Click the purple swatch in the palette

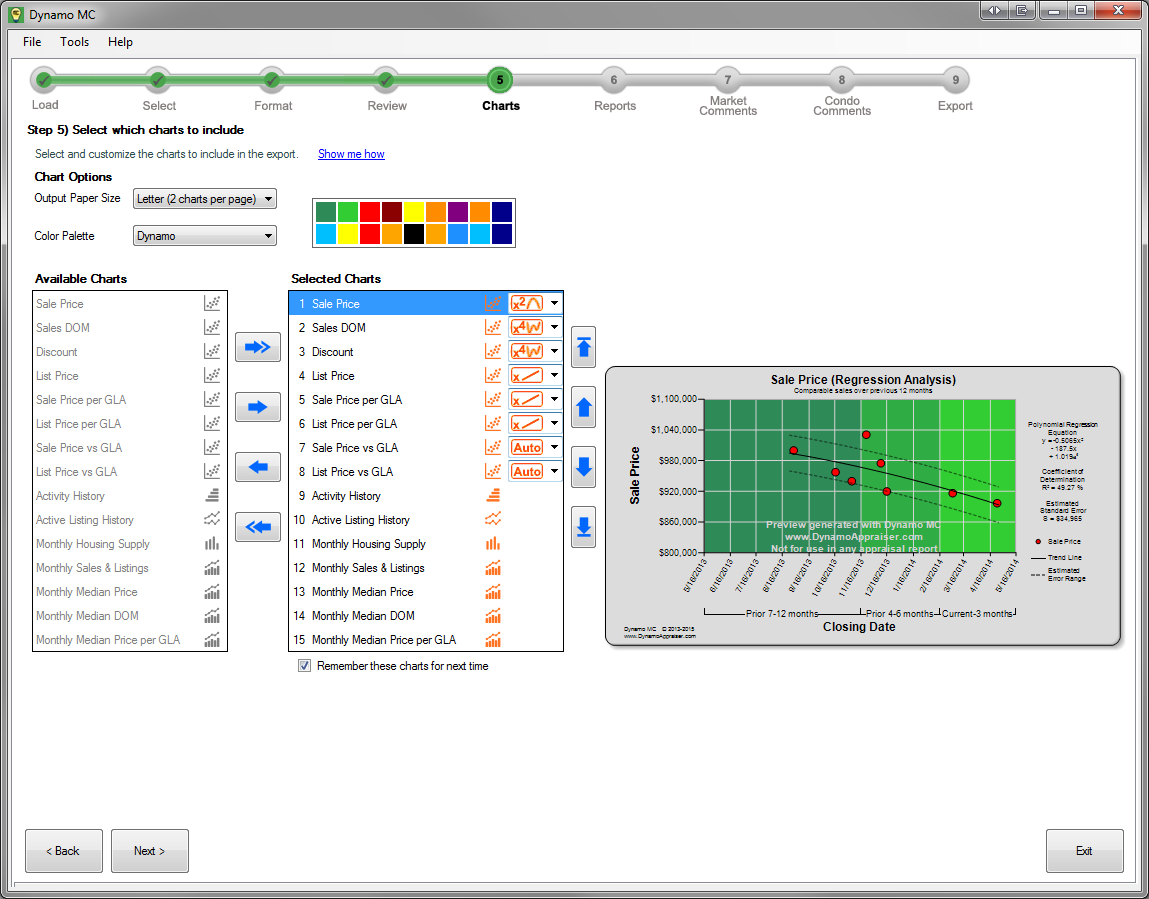click(457, 212)
